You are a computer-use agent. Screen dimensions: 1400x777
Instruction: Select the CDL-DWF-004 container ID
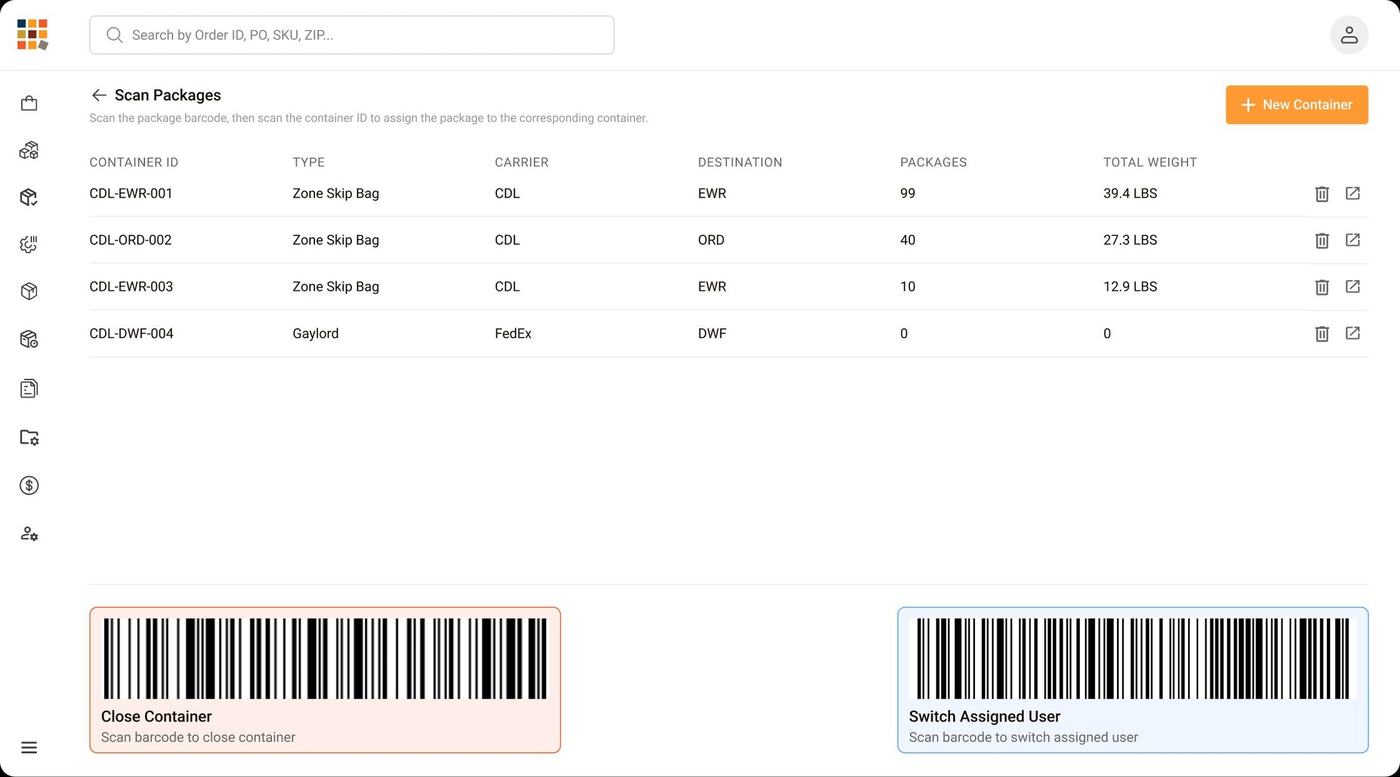(131, 333)
